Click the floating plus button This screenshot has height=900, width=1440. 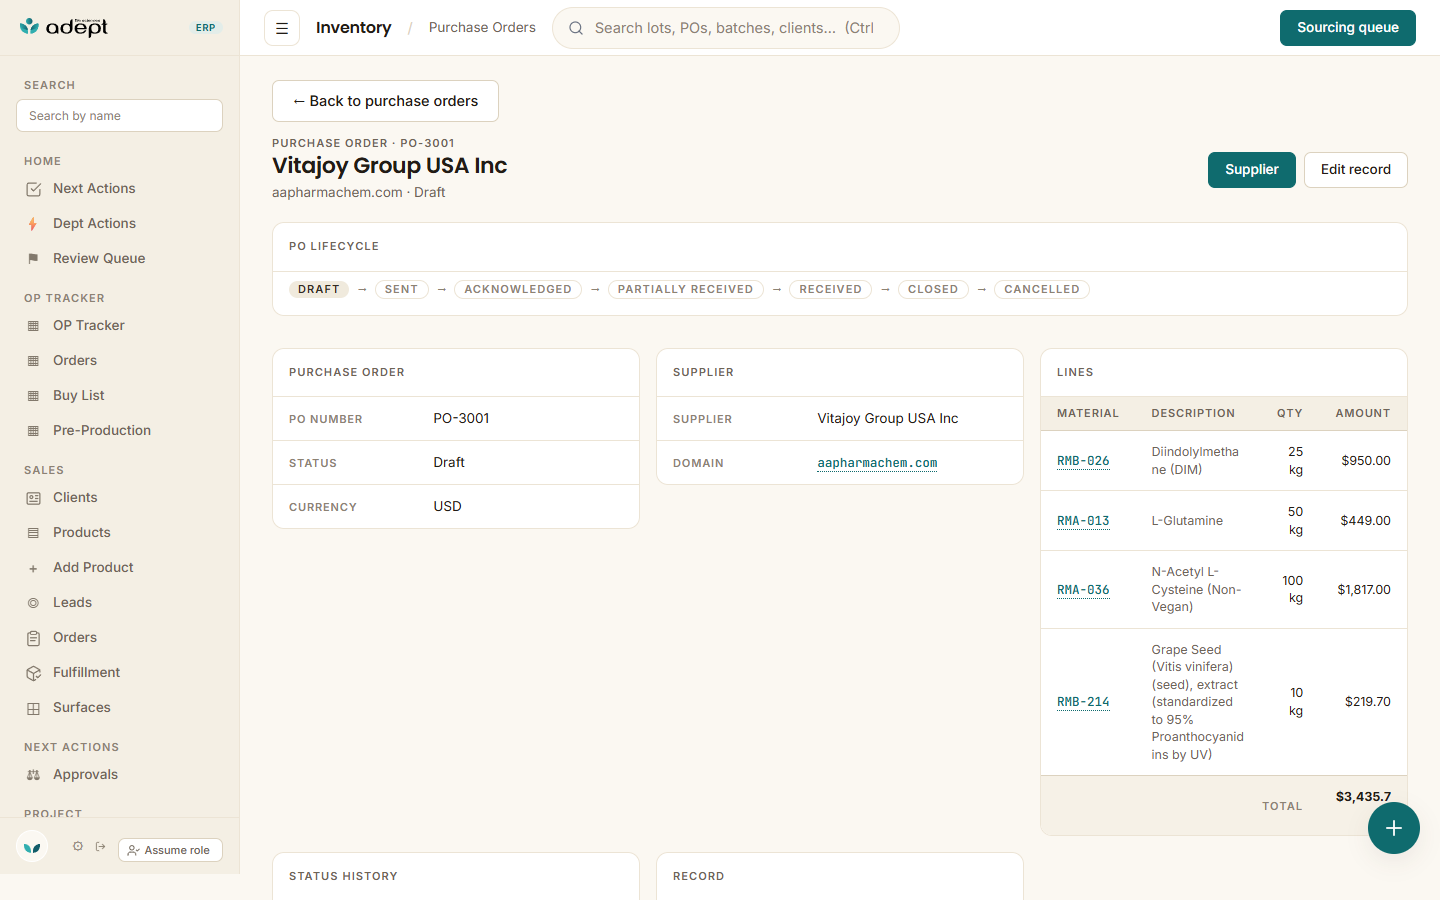[x=1394, y=828]
